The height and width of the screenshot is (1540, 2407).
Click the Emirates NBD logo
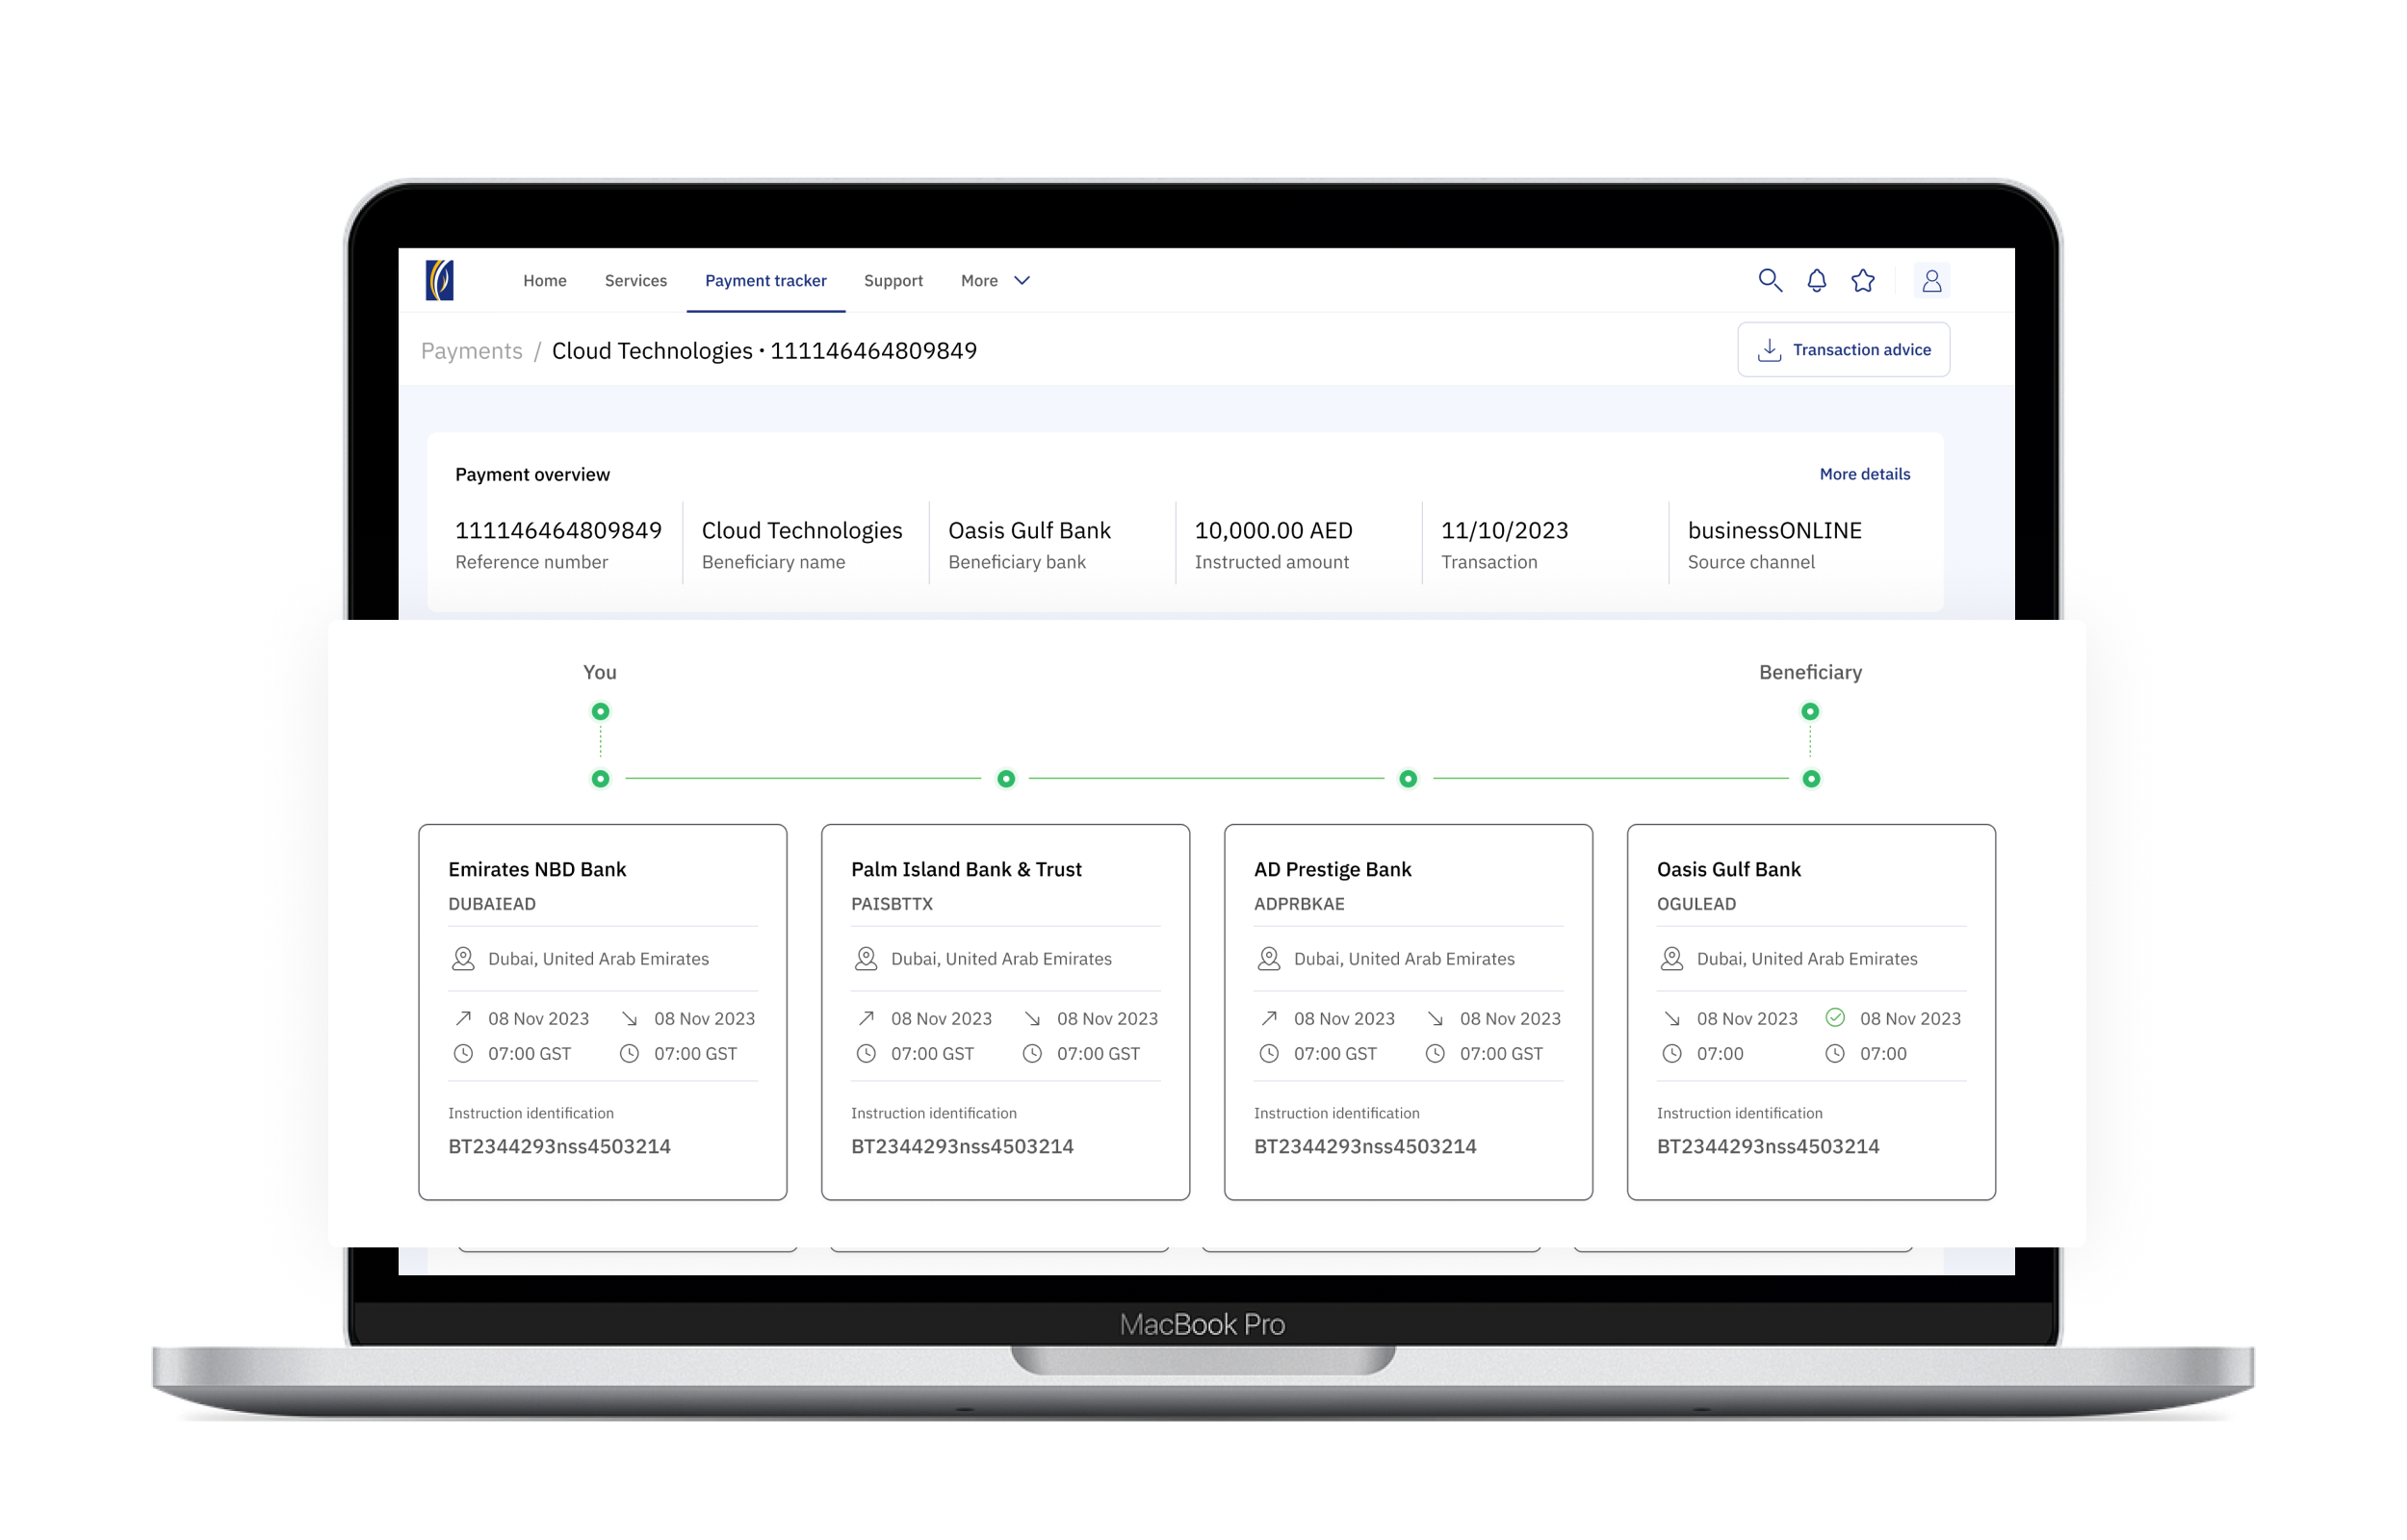pyautogui.click(x=440, y=280)
